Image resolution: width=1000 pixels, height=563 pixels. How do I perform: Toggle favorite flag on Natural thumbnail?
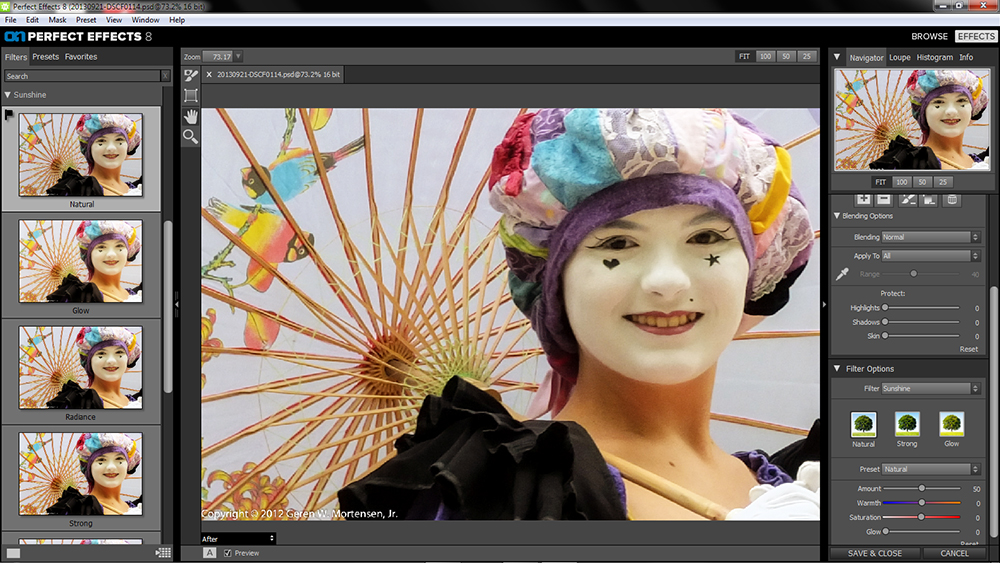tap(9, 115)
